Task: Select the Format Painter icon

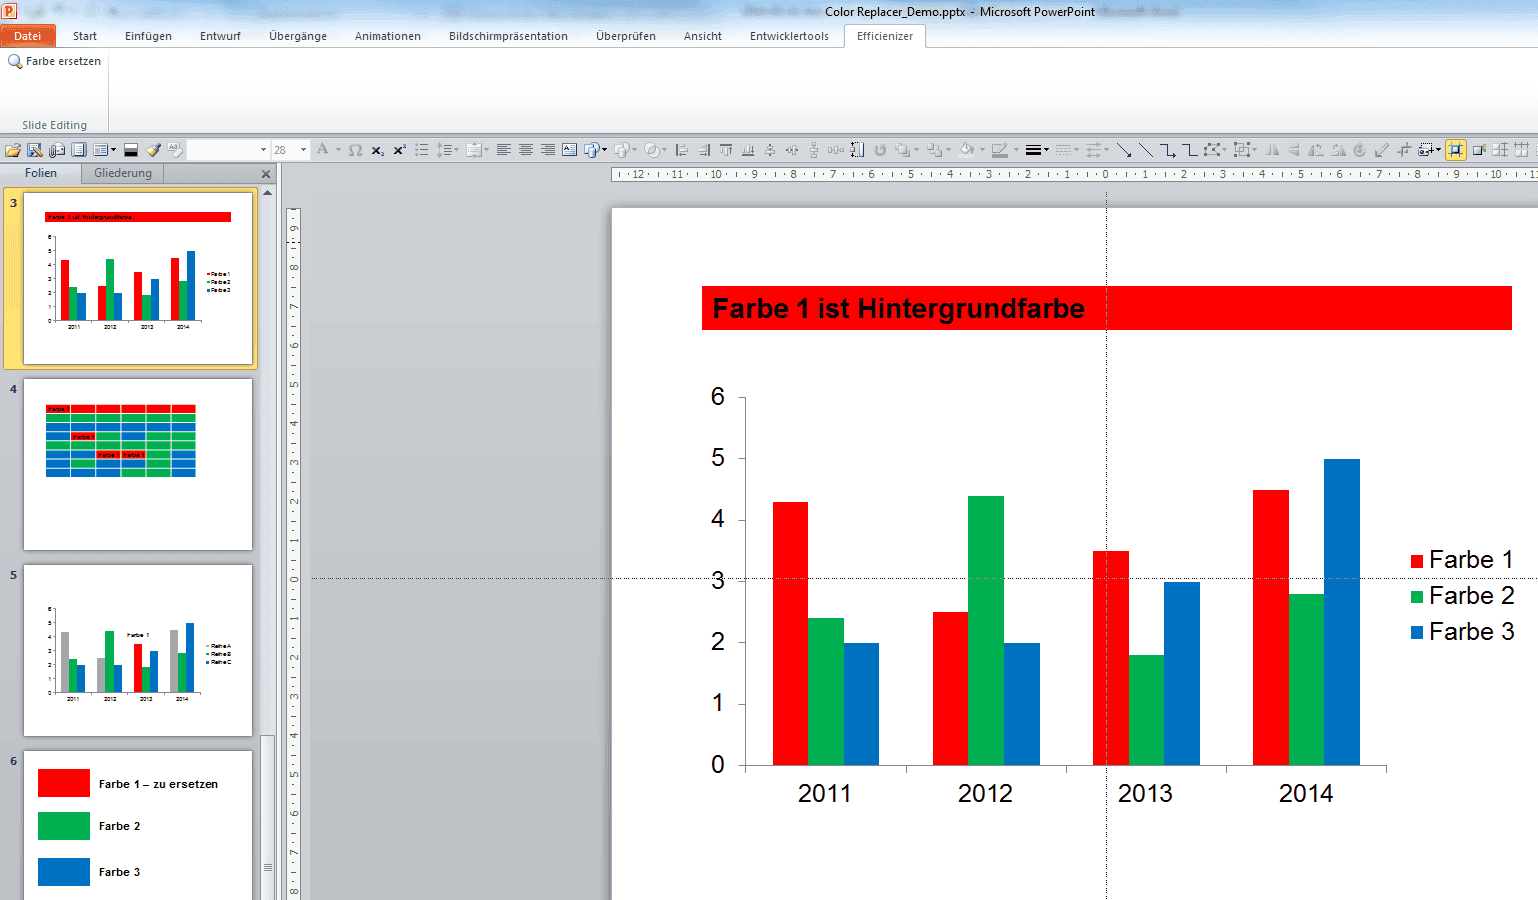Action: [x=152, y=149]
